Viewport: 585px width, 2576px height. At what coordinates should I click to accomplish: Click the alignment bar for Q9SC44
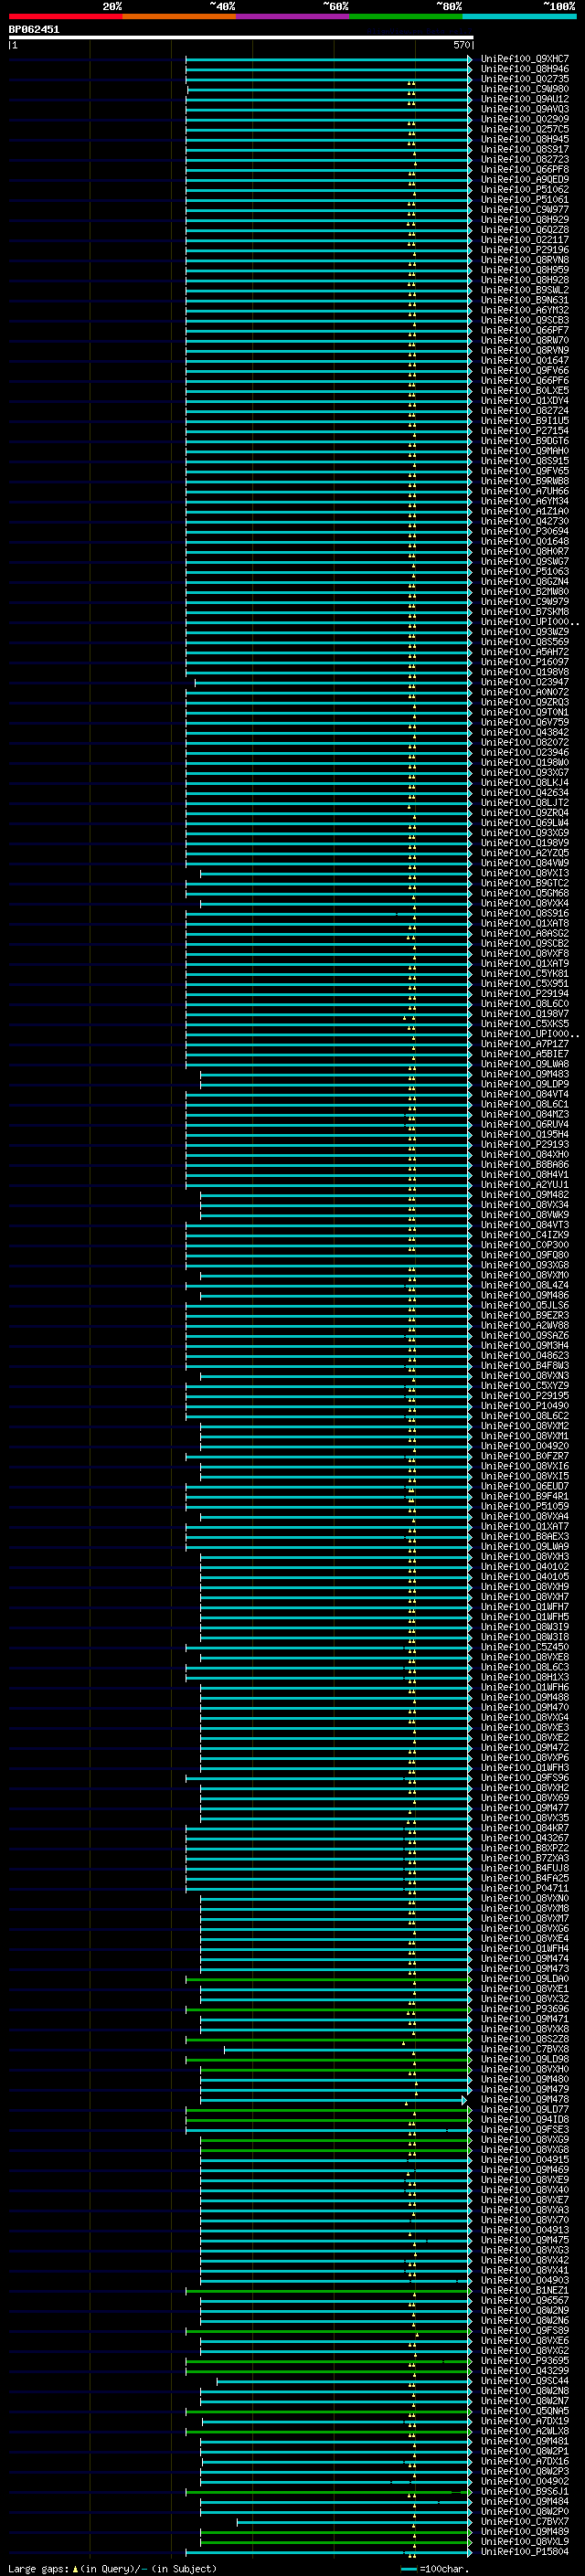(345, 2381)
